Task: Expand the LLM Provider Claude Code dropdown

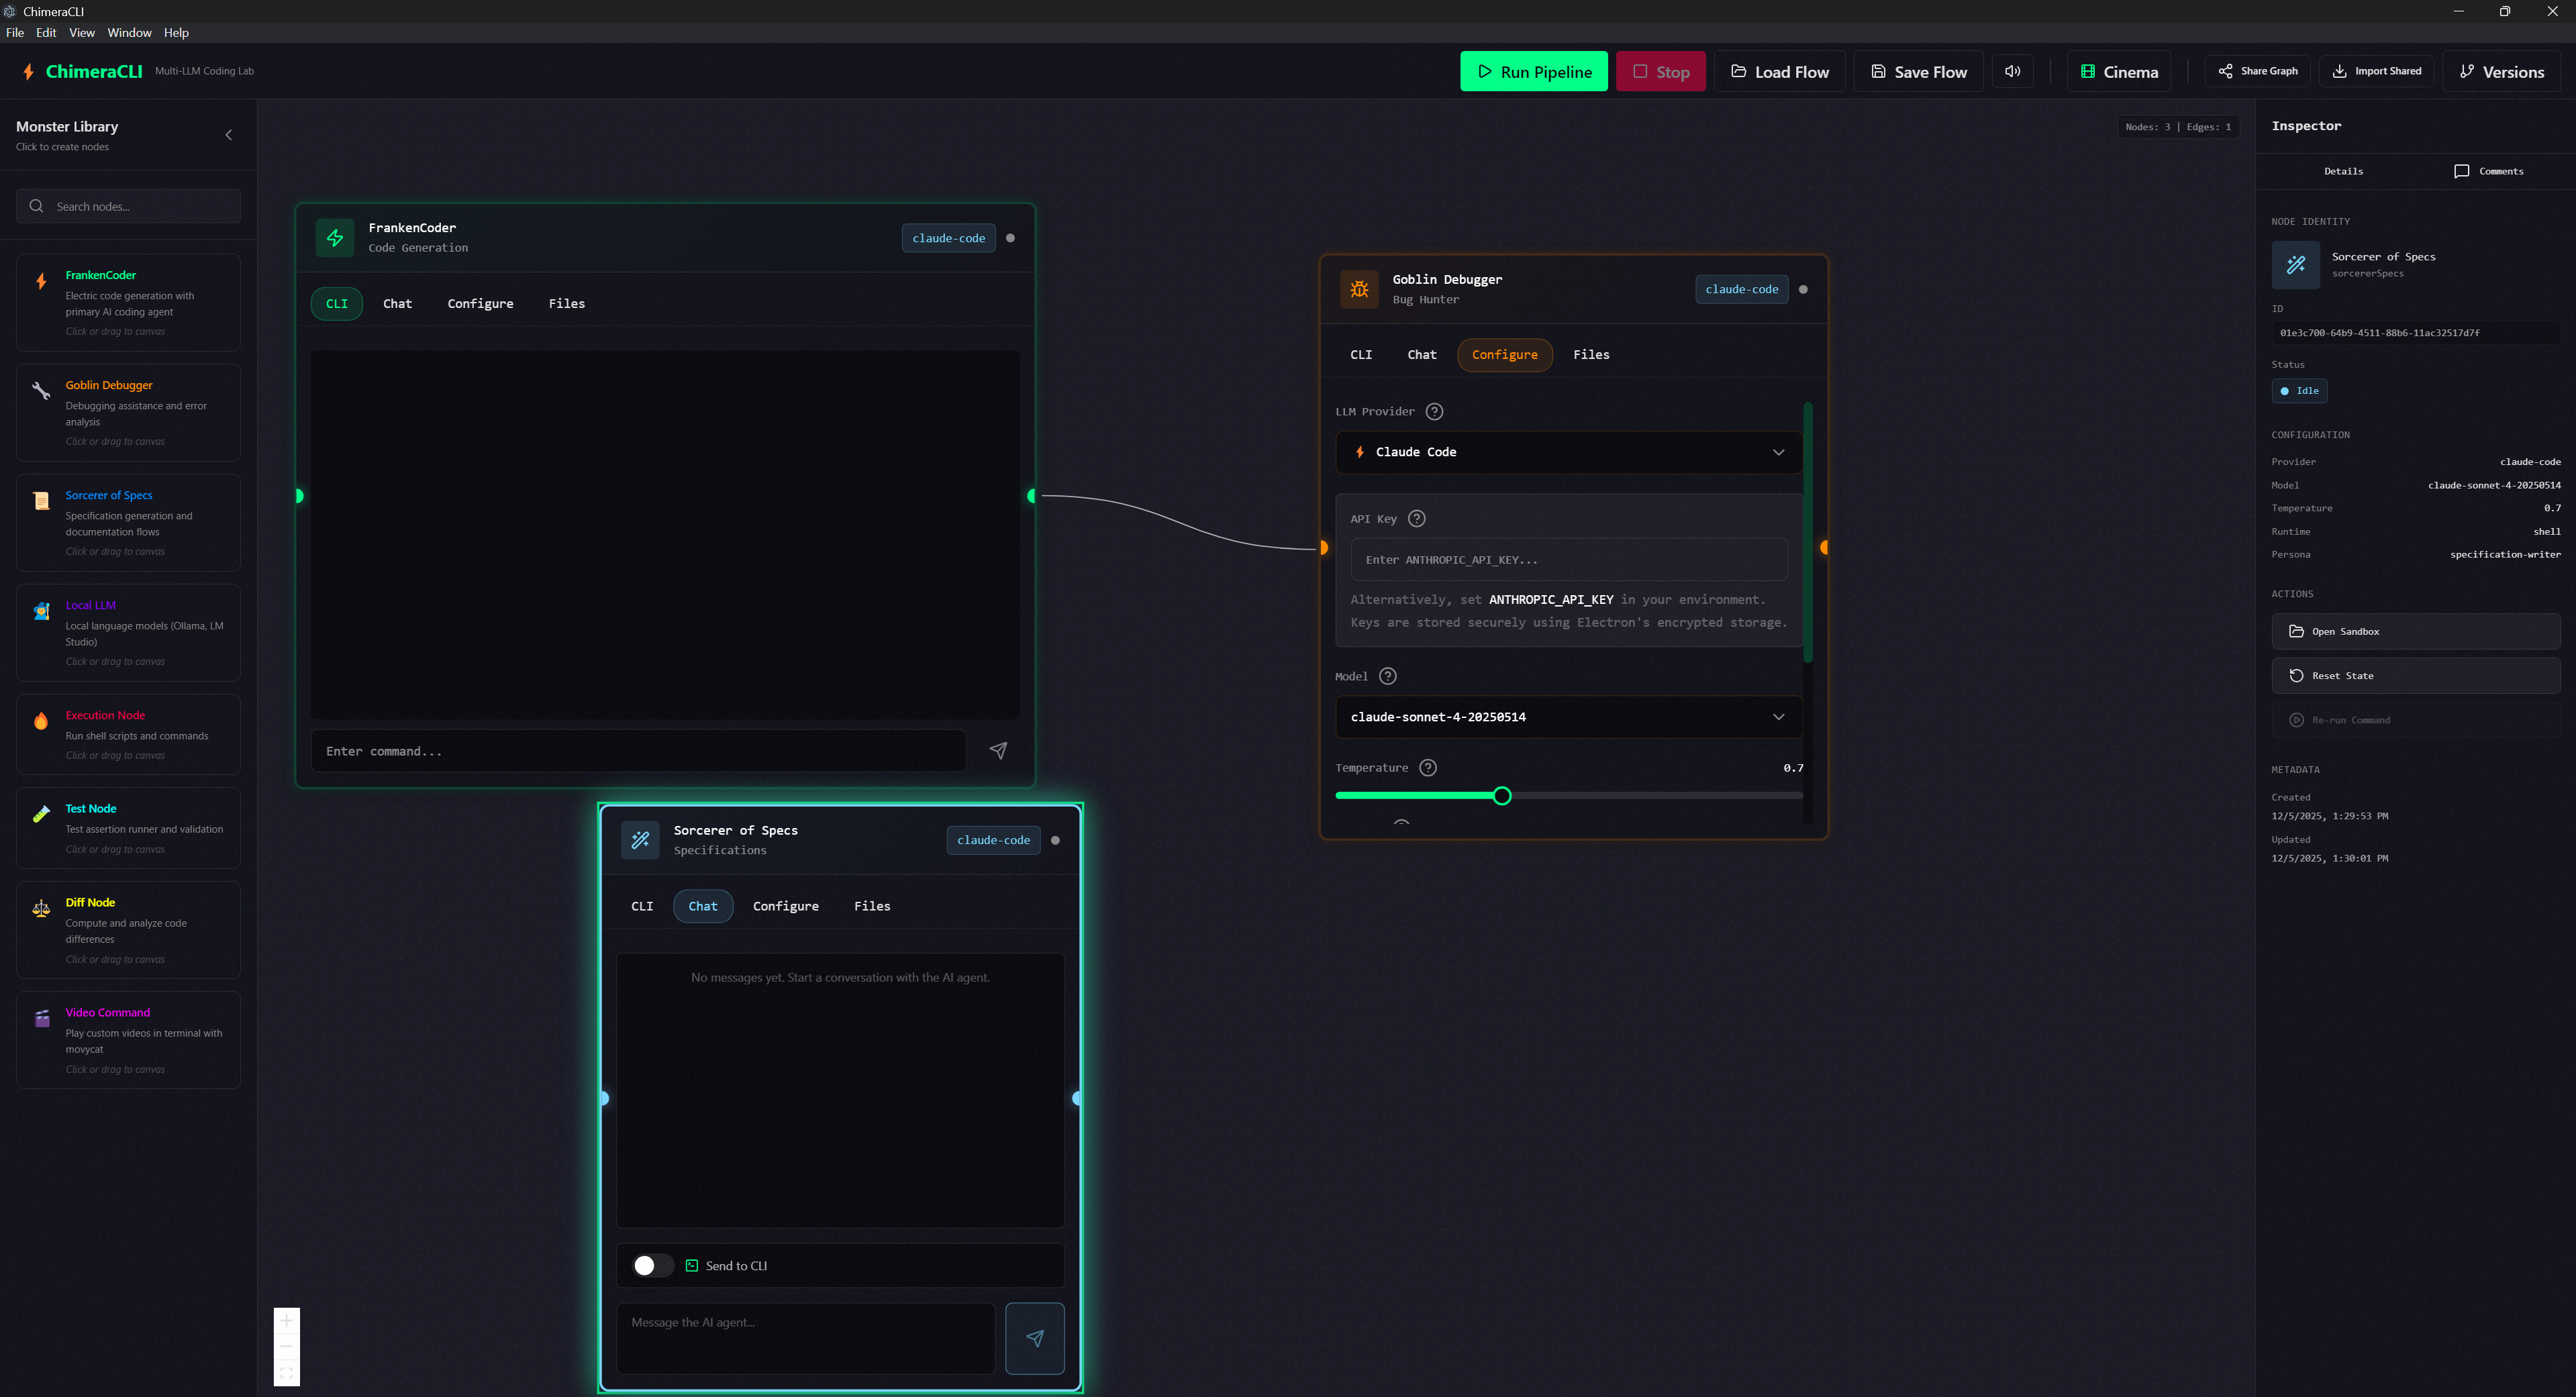Action: pos(1568,452)
